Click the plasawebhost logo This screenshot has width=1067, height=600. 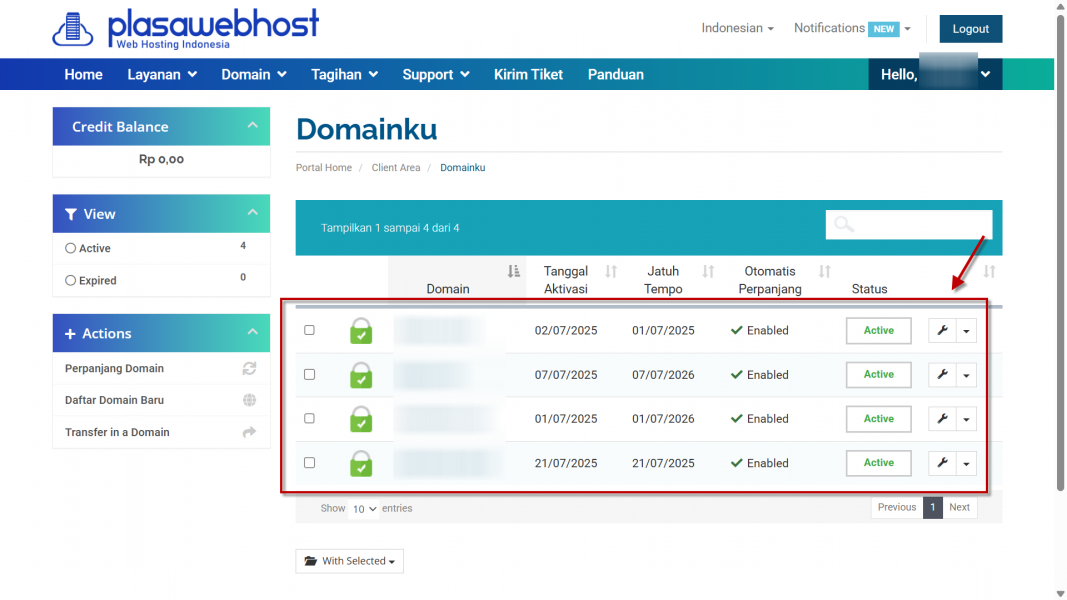(186, 28)
